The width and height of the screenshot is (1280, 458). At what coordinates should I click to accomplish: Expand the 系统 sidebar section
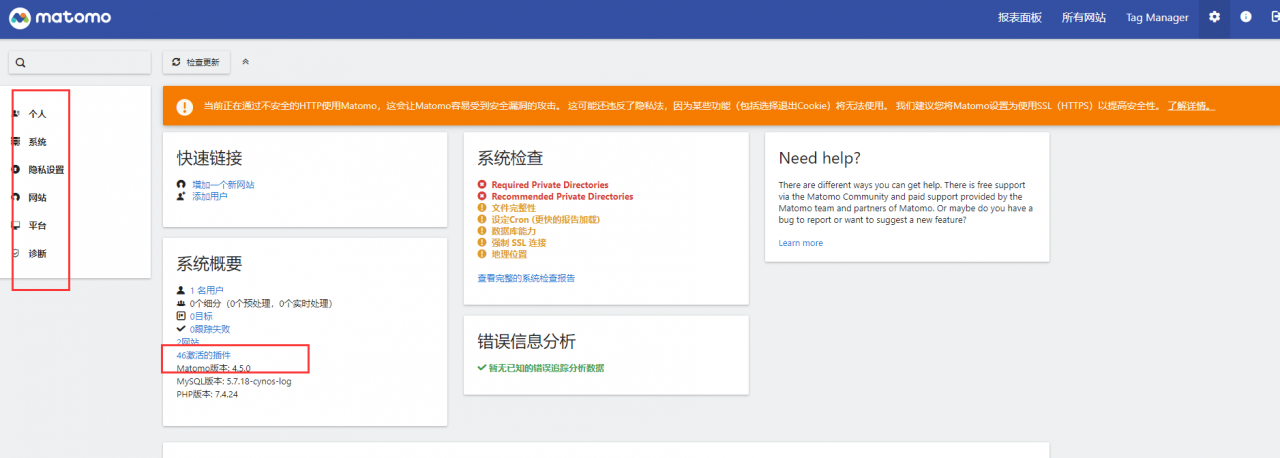[x=37, y=142]
